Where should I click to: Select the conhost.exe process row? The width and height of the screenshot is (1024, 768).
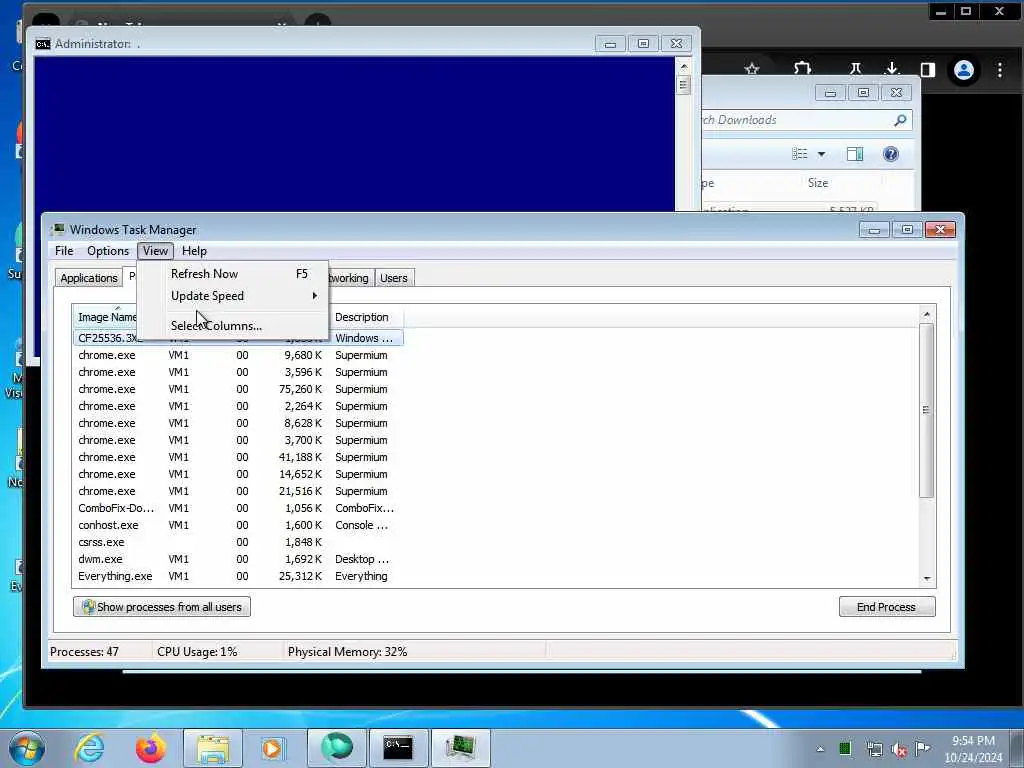pyautogui.click(x=238, y=525)
